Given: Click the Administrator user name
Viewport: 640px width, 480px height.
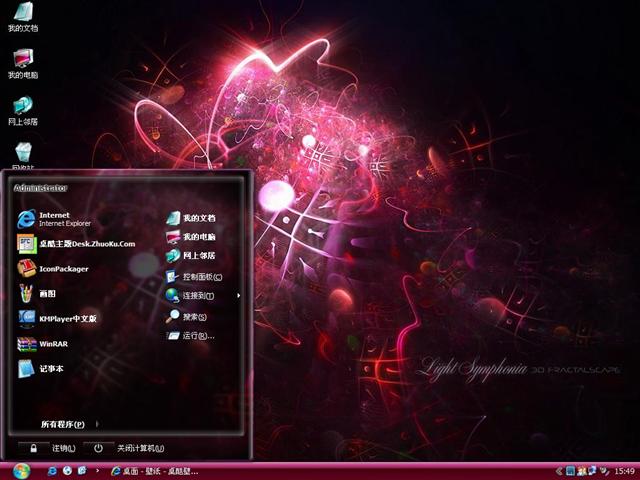Looking at the screenshot, I should [x=40, y=188].
